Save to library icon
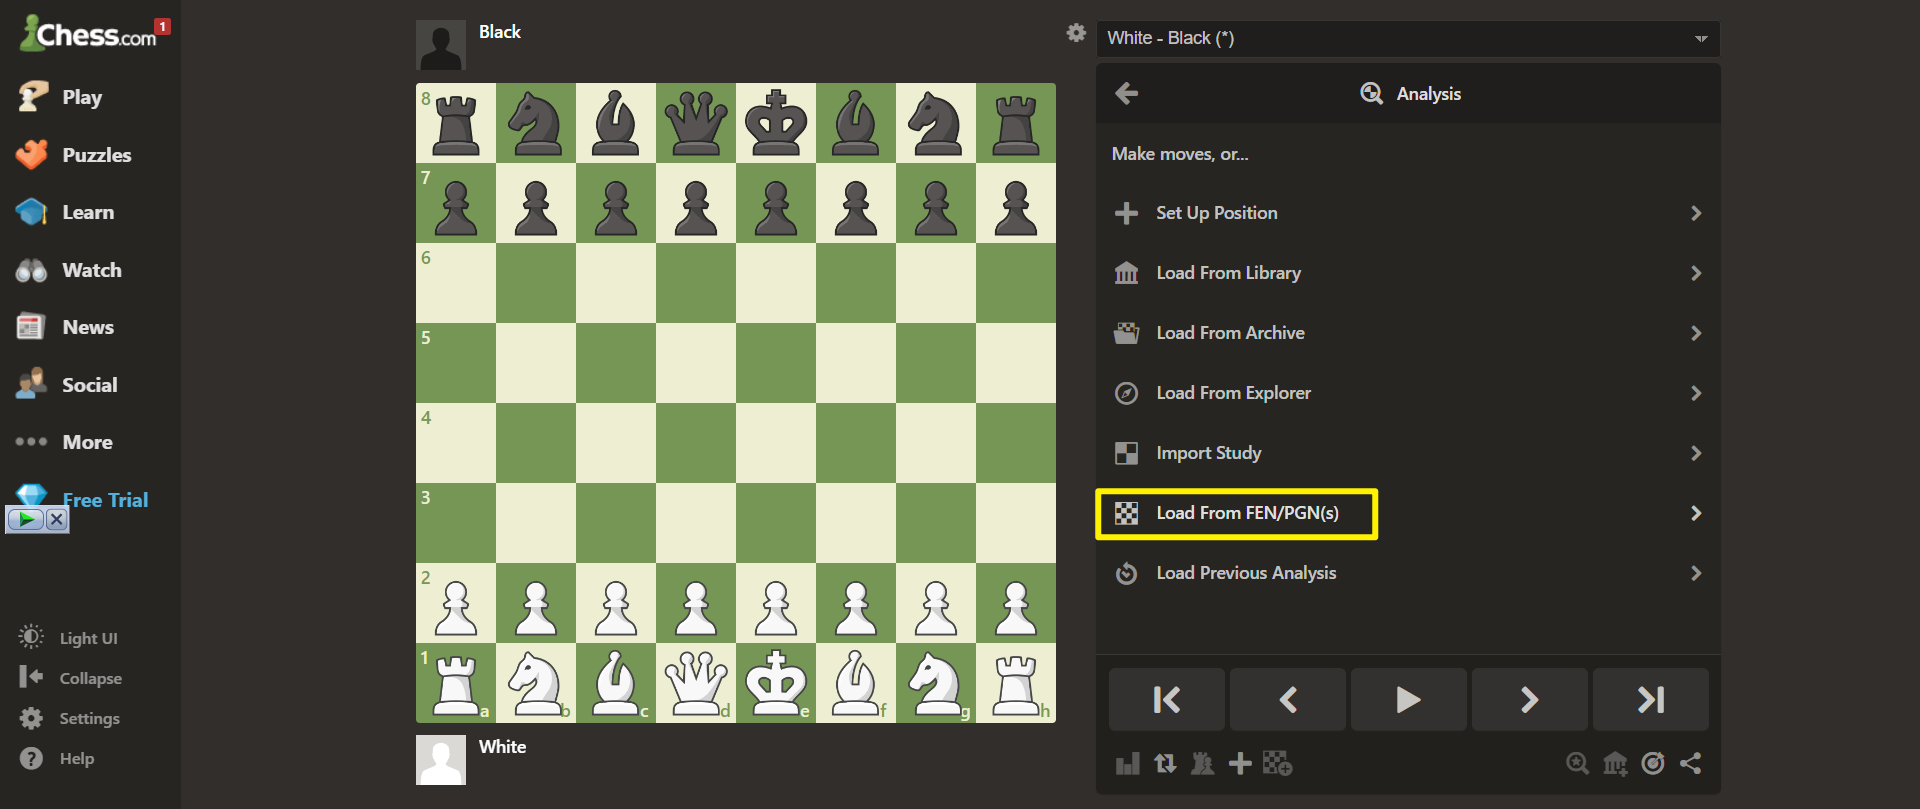The height and width of the screenshot is (809, 1920). [1615, 764]
